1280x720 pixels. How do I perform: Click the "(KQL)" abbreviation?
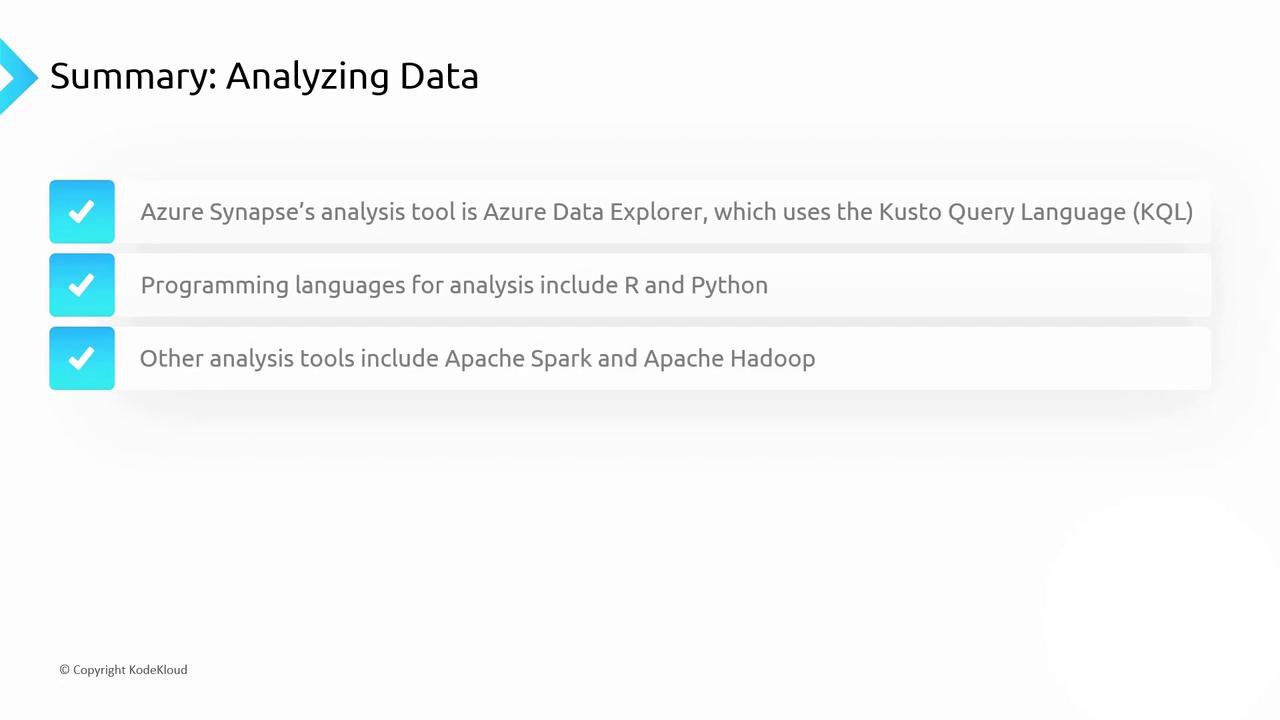[x=1162, y=212]
